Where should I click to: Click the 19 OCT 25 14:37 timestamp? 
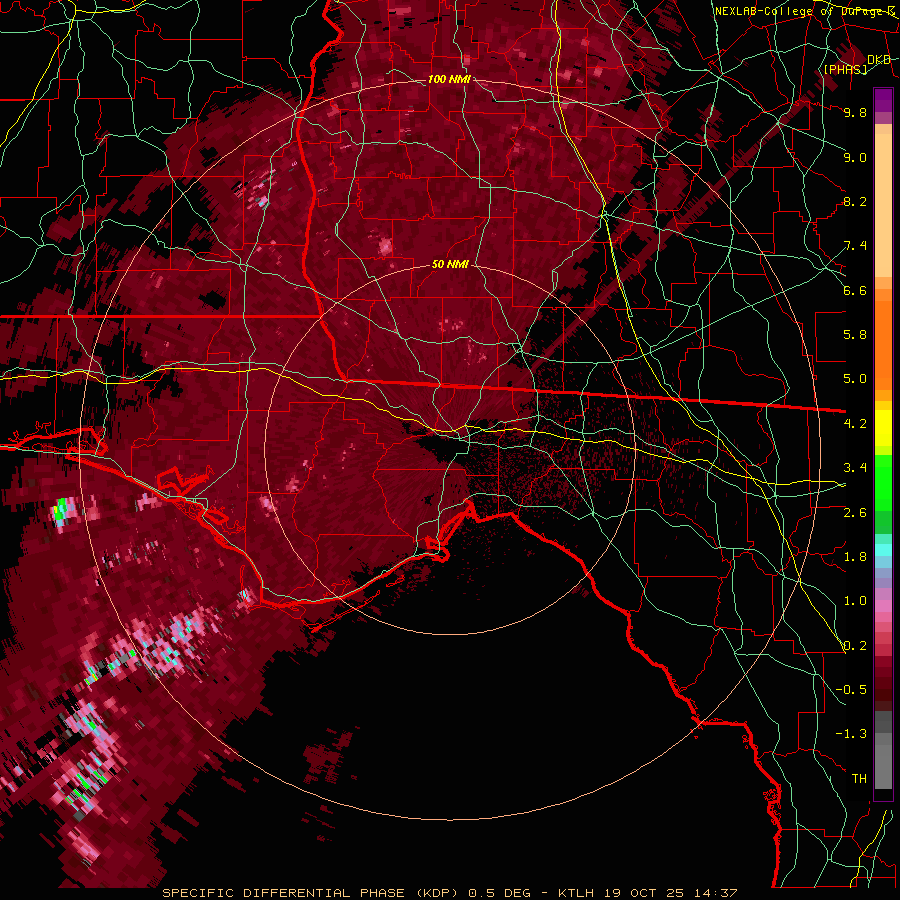[671, 893]
